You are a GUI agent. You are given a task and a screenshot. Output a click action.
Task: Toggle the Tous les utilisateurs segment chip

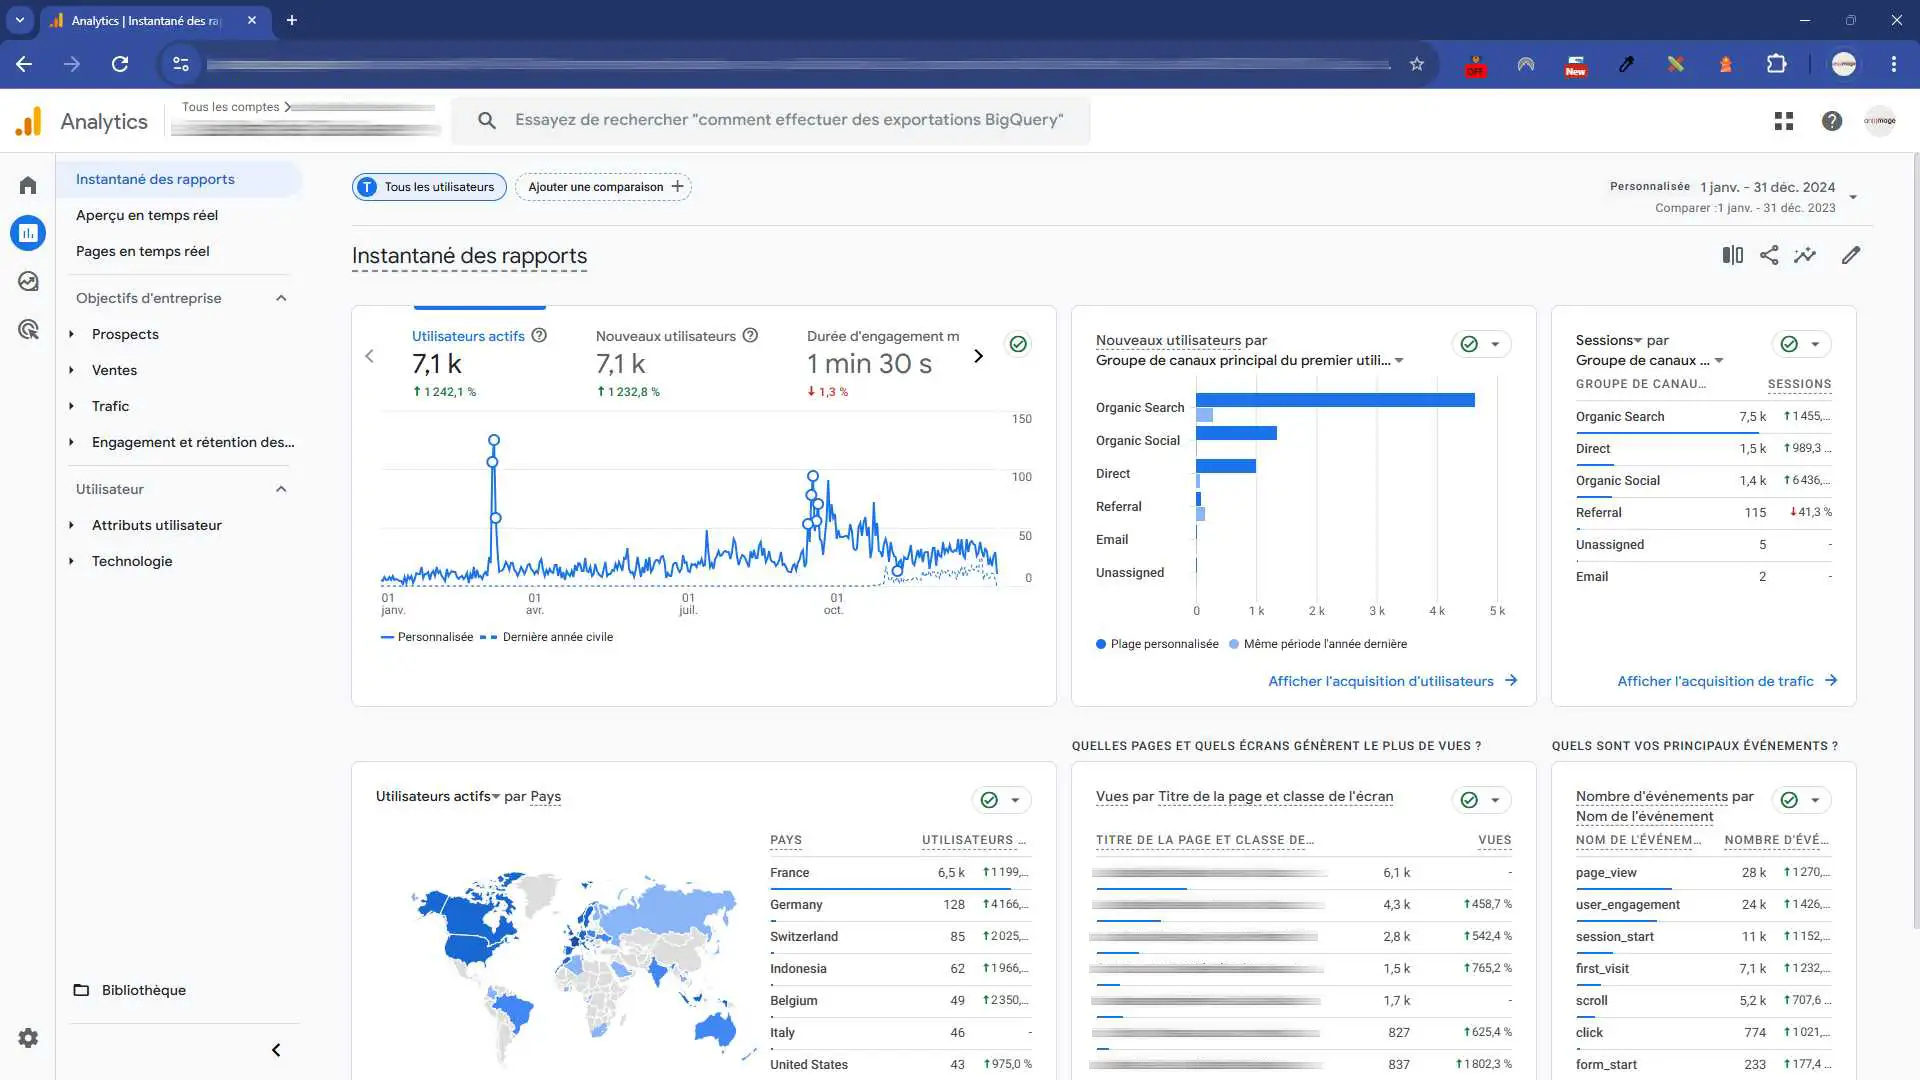pos(429,187)
